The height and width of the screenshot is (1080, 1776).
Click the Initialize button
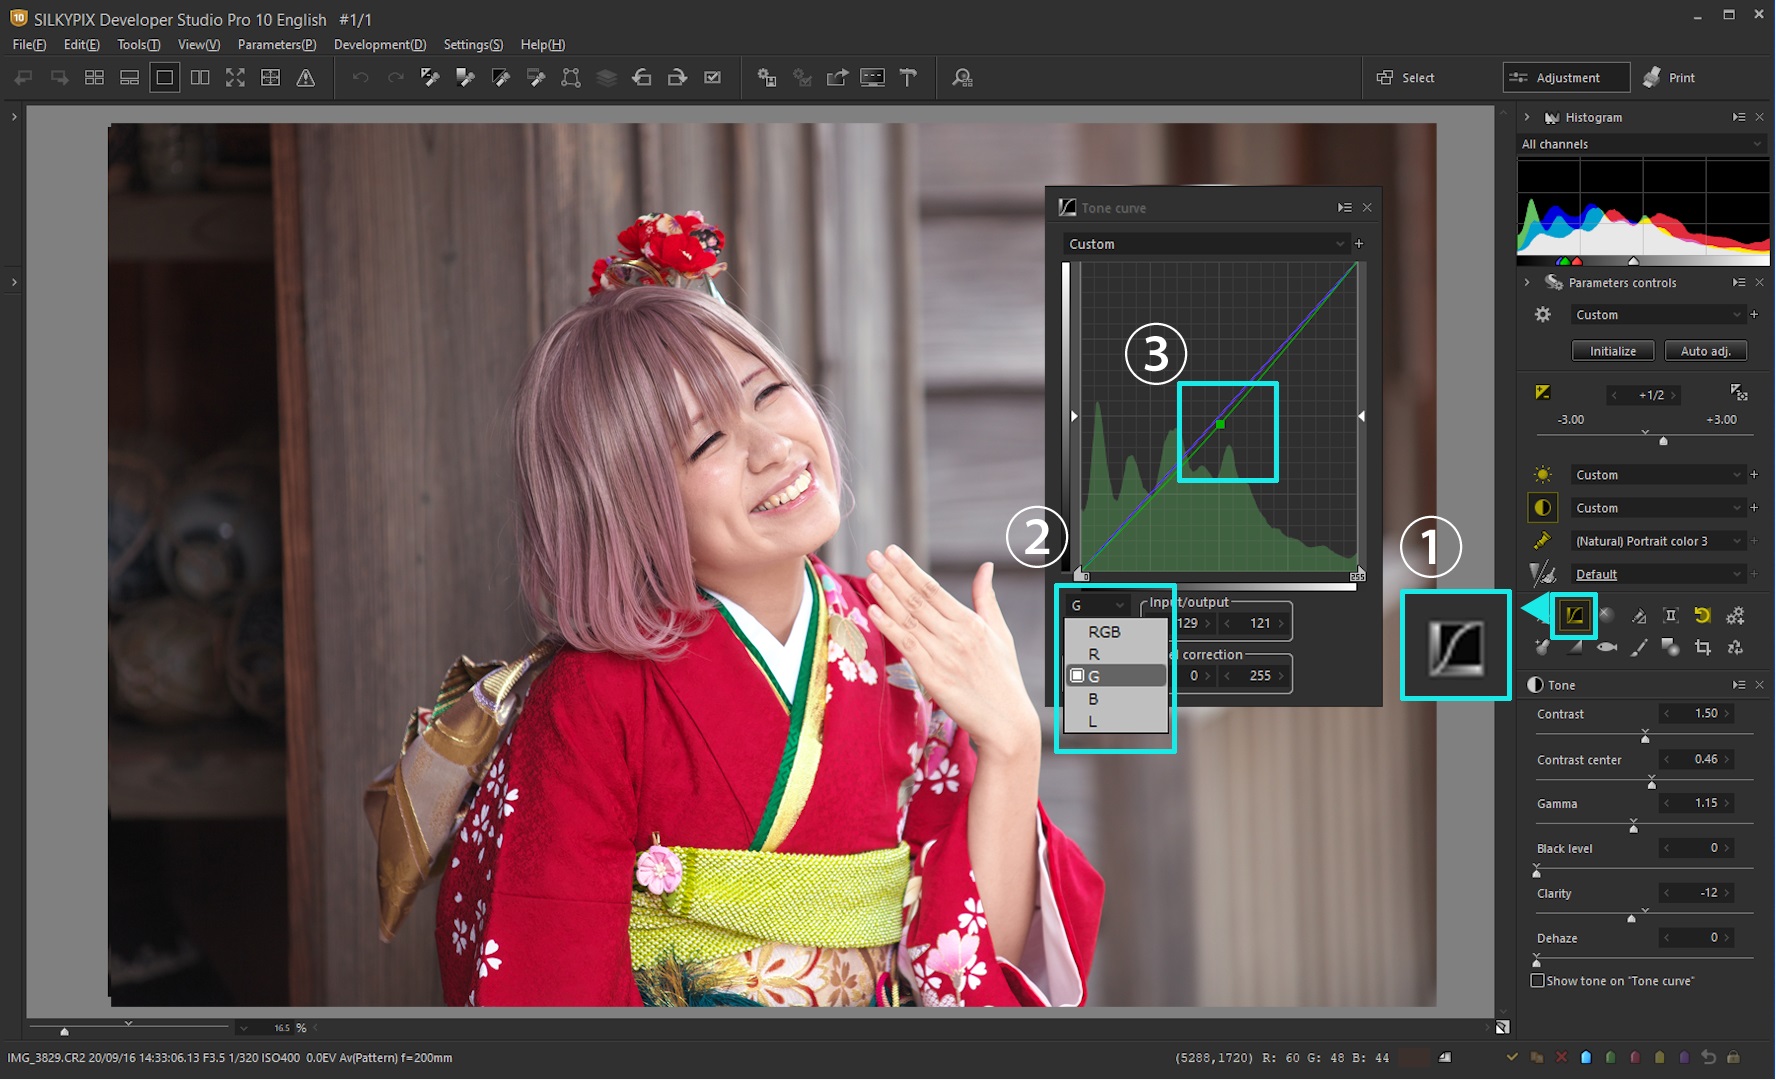click(1613, 351)
